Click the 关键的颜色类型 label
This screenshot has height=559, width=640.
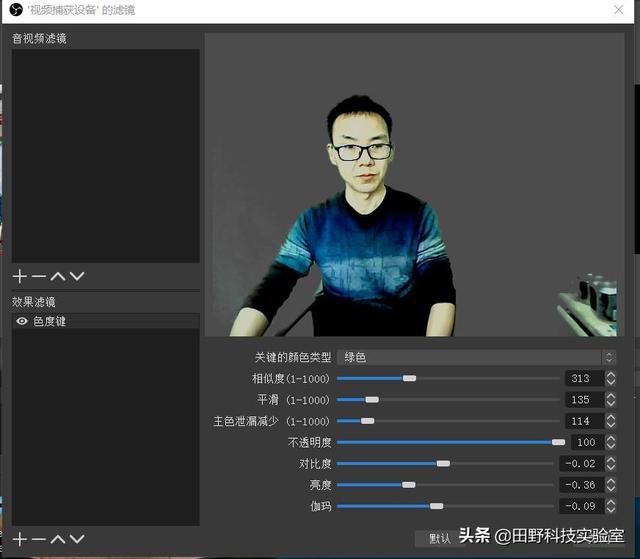[293, 357]
